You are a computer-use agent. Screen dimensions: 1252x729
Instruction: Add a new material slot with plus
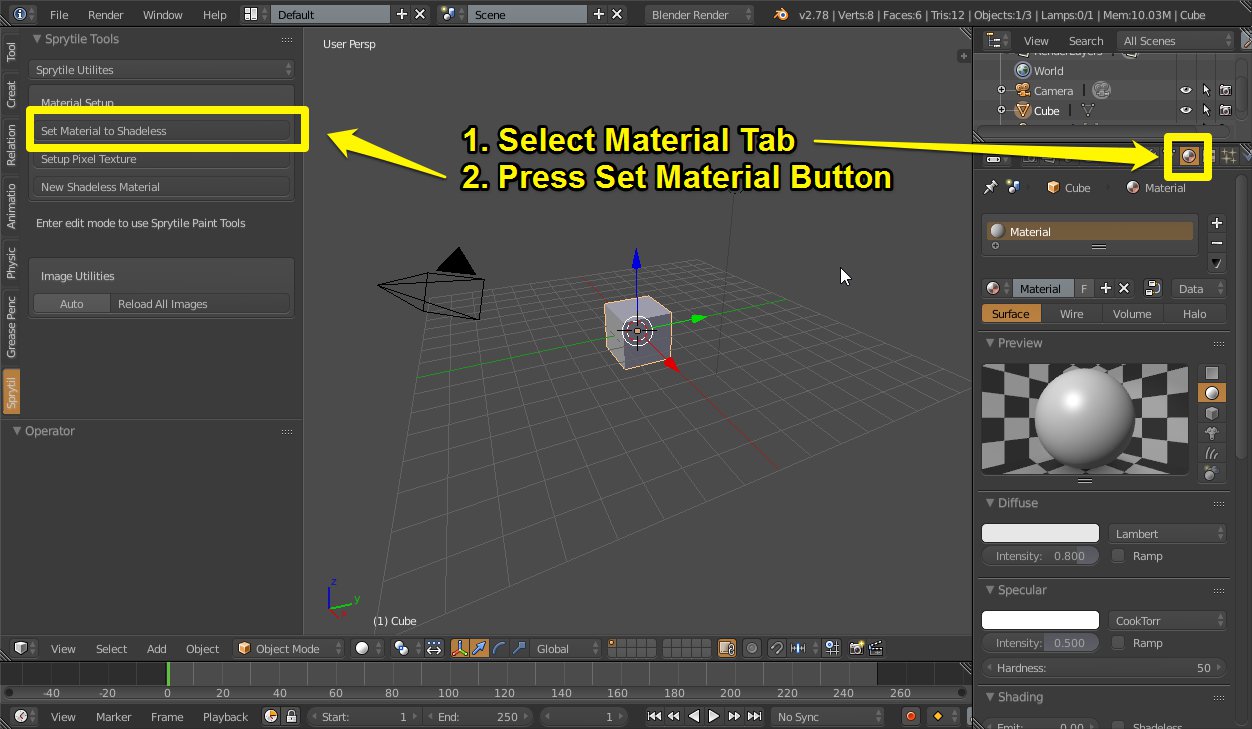pos(1217,223)
